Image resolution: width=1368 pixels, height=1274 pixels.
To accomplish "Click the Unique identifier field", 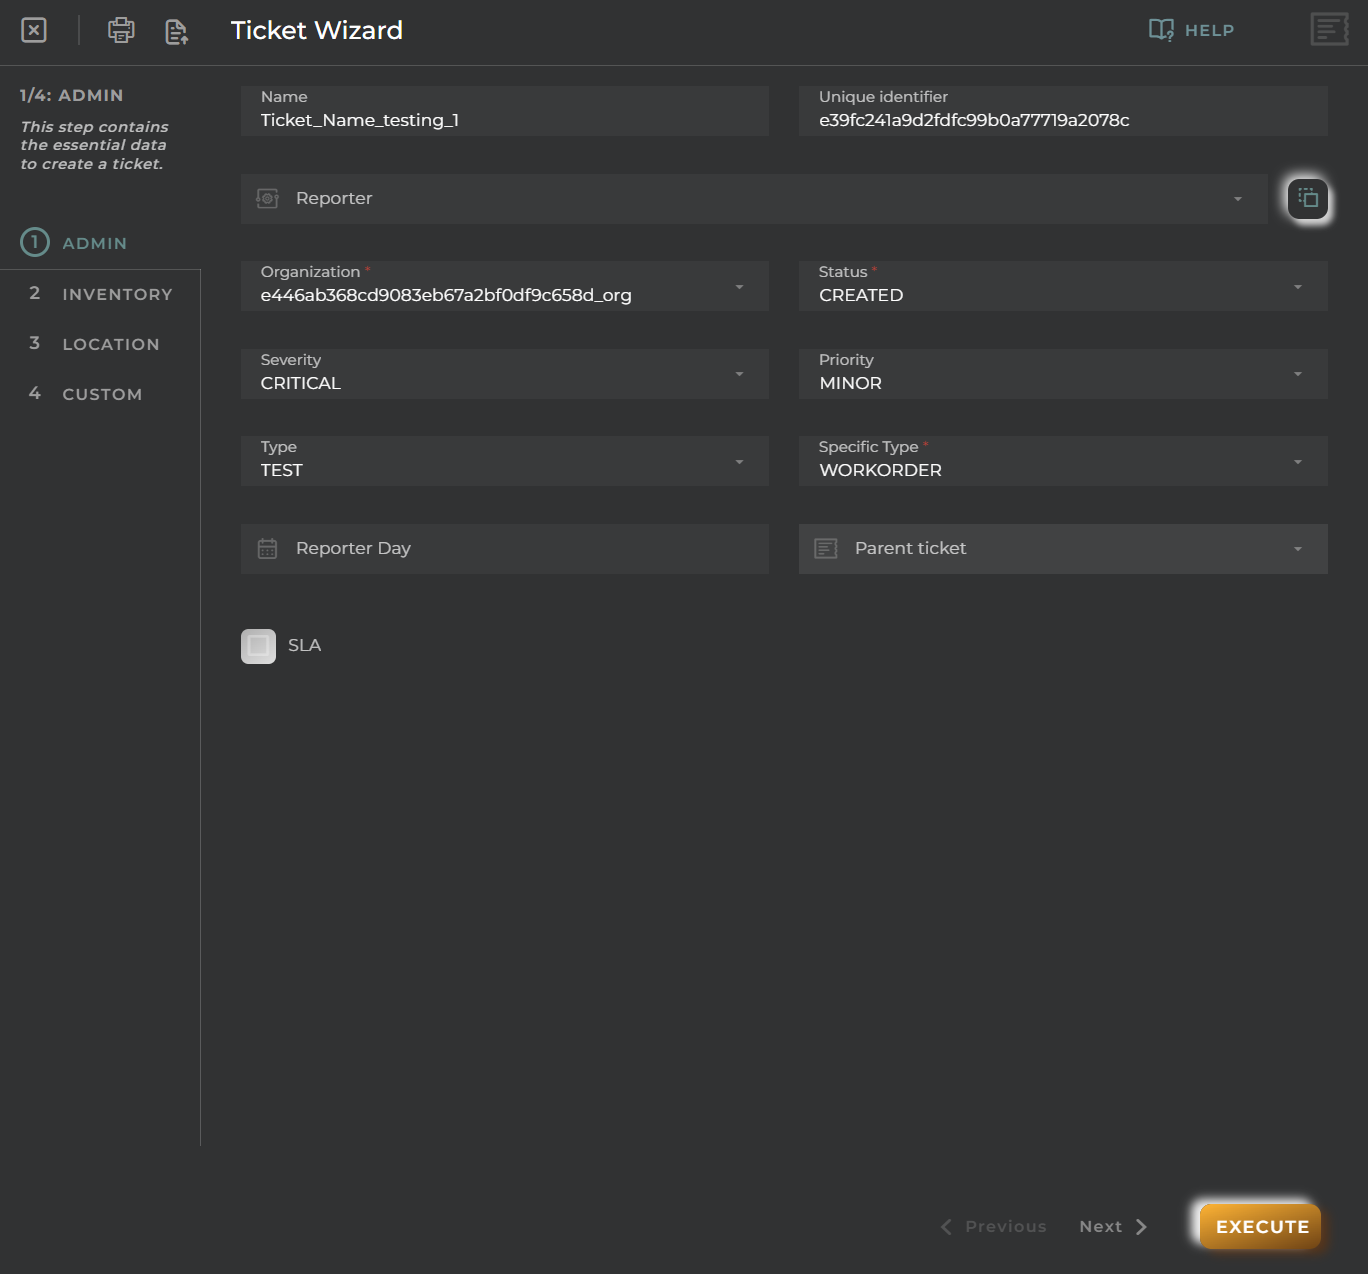I will [1063, 111].
